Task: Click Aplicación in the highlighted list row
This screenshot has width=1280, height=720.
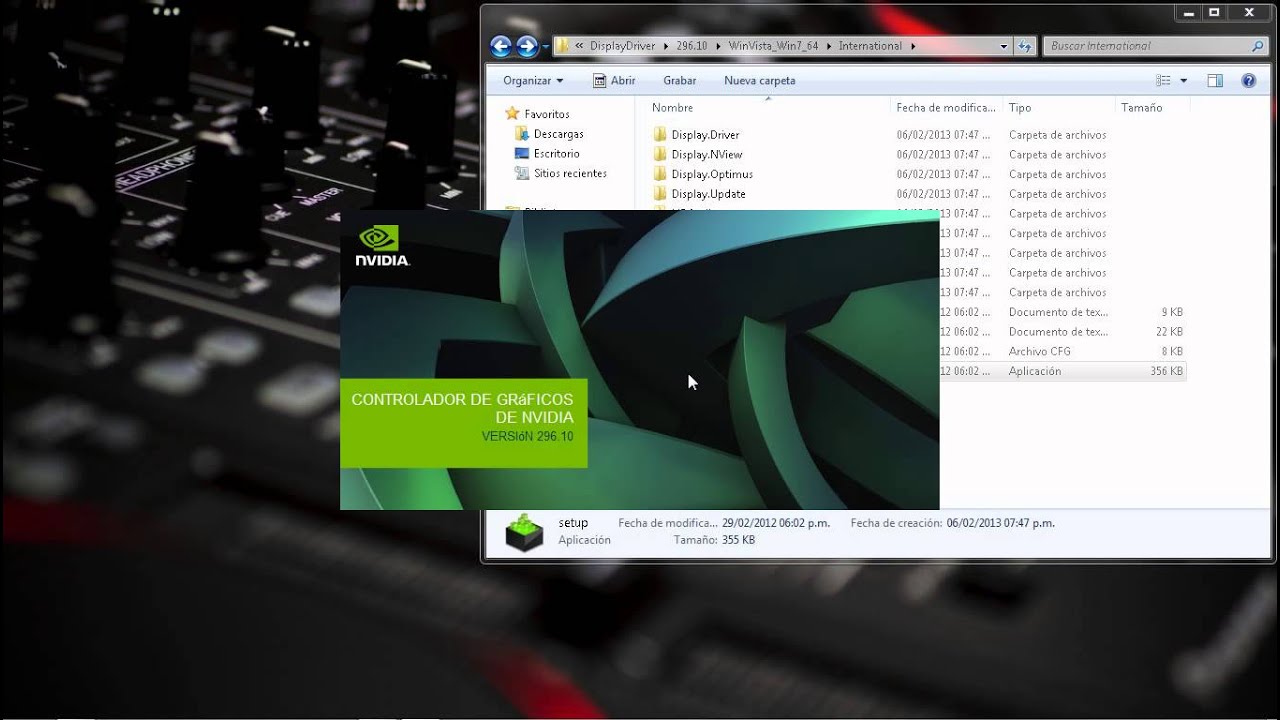Action: point(1035,371)
